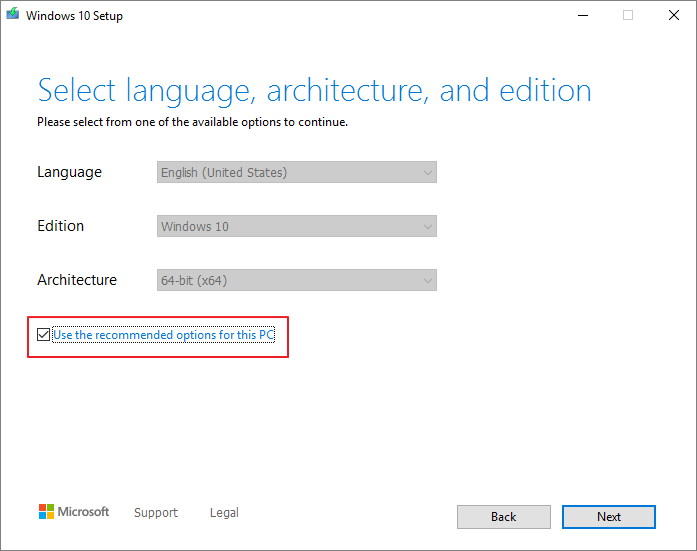Screen dimensions: 697x551
Task: Click the 'Please select from one of' instruction text
Action: [192, 122]
